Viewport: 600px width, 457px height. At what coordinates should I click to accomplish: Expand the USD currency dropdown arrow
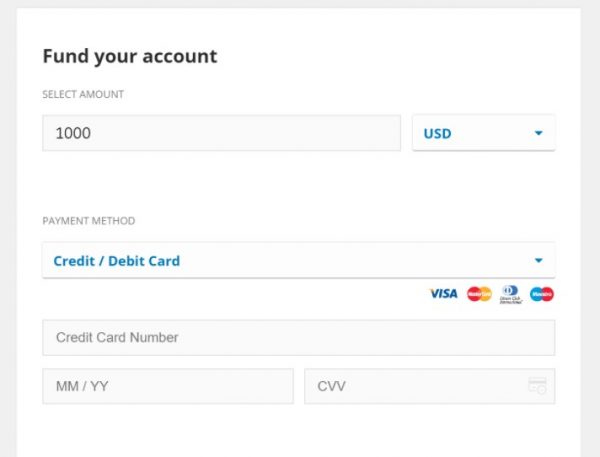tap(538, 133)
